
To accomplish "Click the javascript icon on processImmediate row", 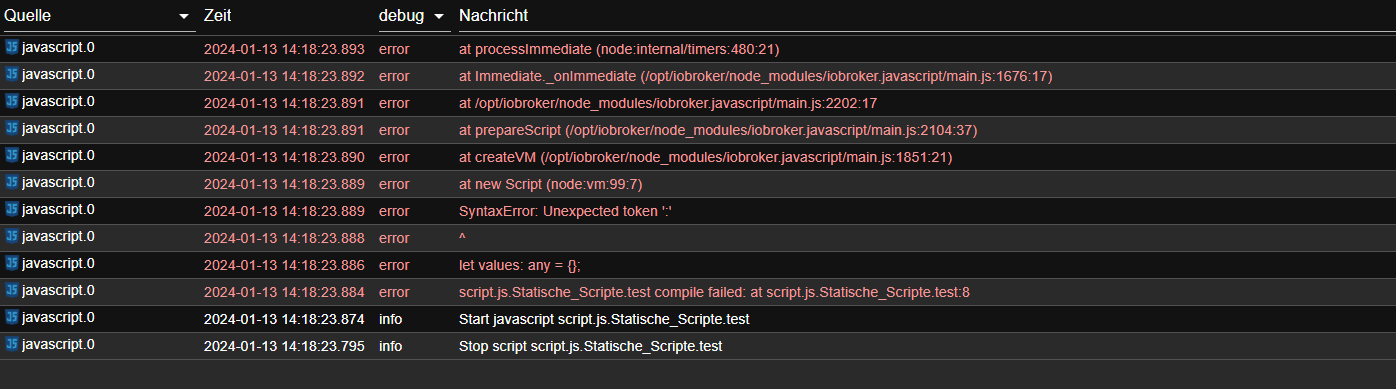I will (12, 47).
